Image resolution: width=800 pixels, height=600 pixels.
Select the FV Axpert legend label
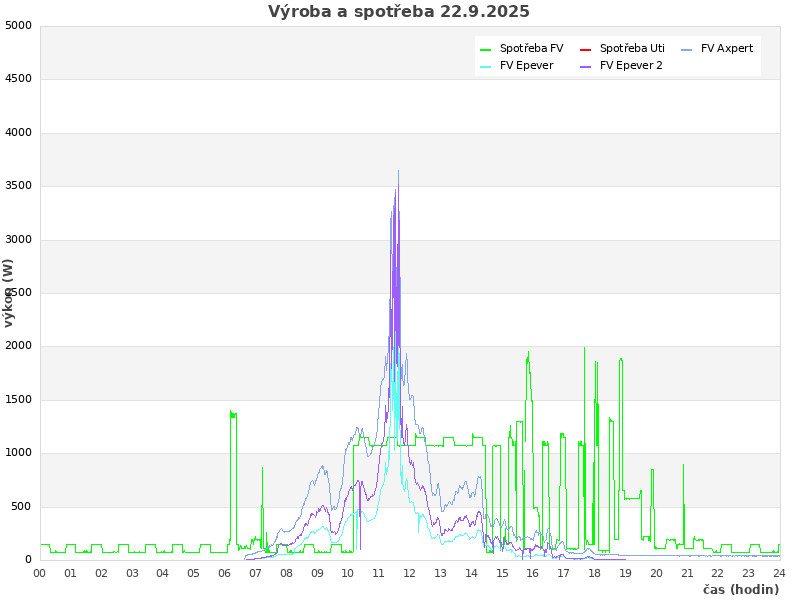tap(727, 49)
